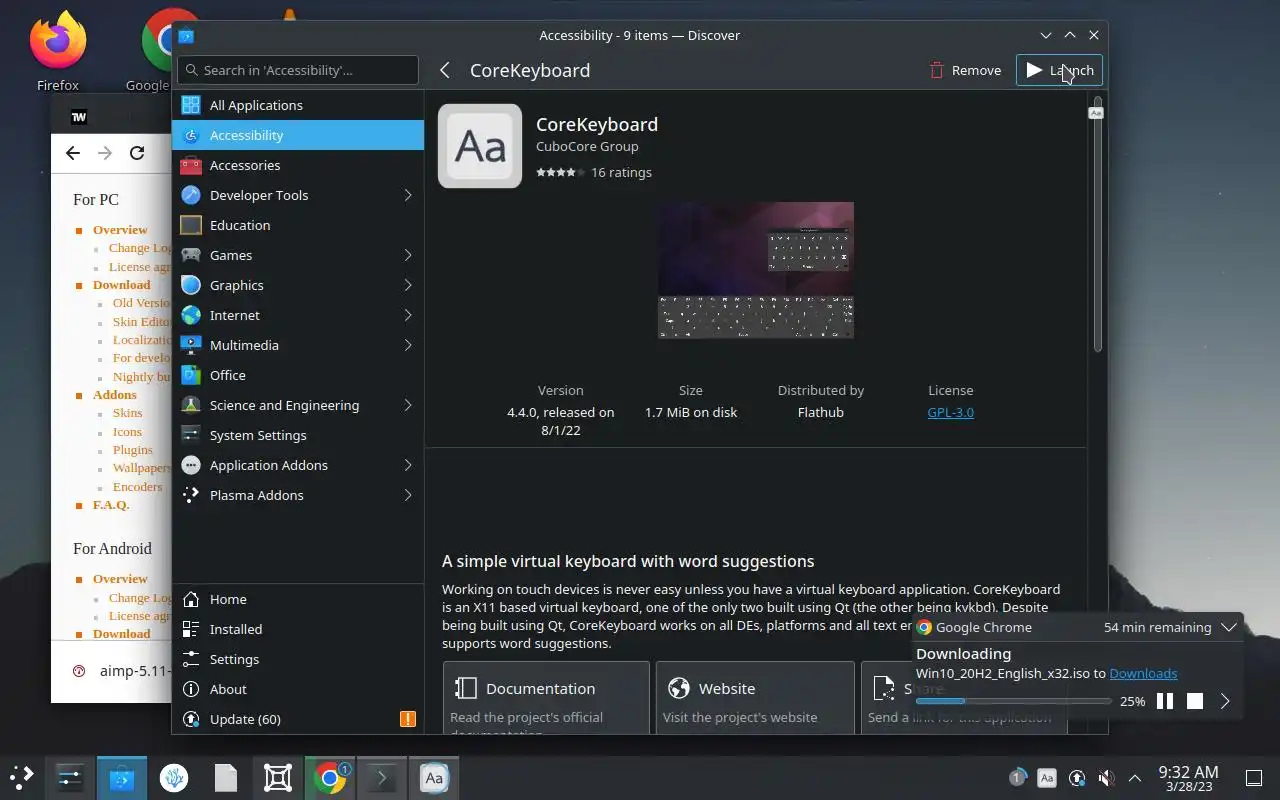Stop the Chrome ISO download
Screen dimensions: 1280x800
pos(1195,701)
